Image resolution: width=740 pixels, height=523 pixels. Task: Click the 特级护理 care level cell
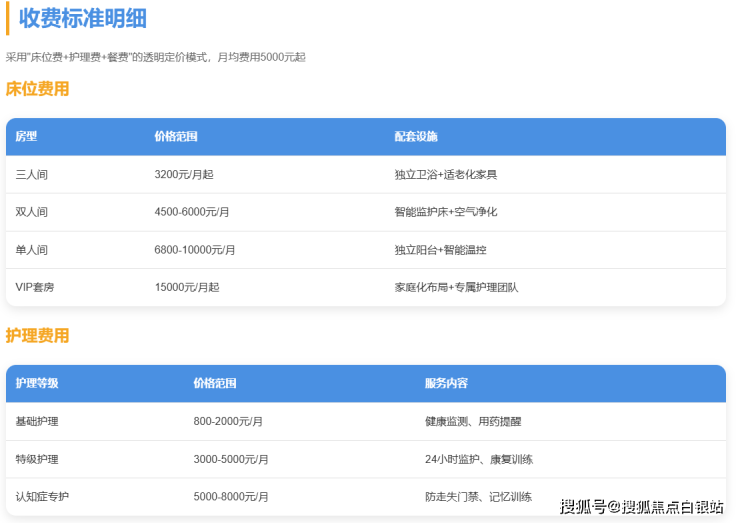click(37, 460)
